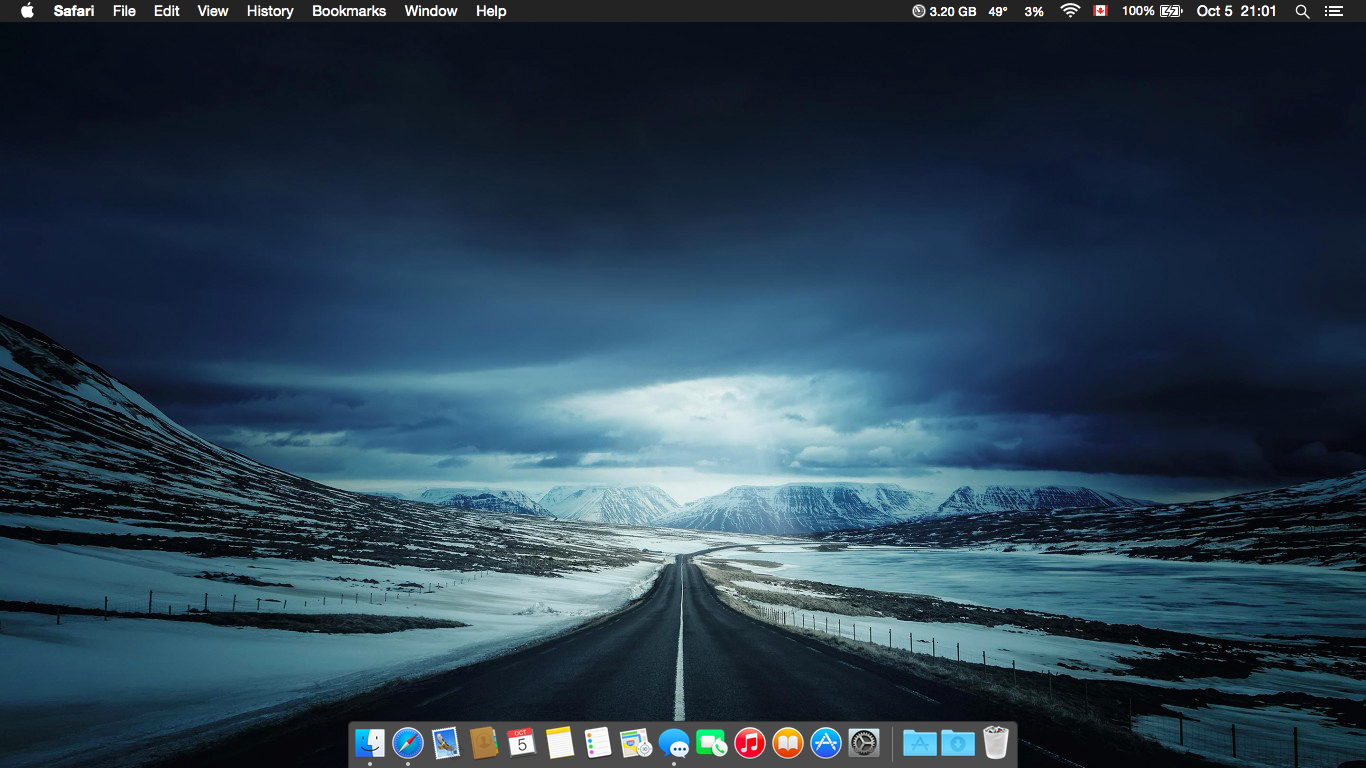Open the App Store from Dock

pyautogui.click(x=826, y=742)
